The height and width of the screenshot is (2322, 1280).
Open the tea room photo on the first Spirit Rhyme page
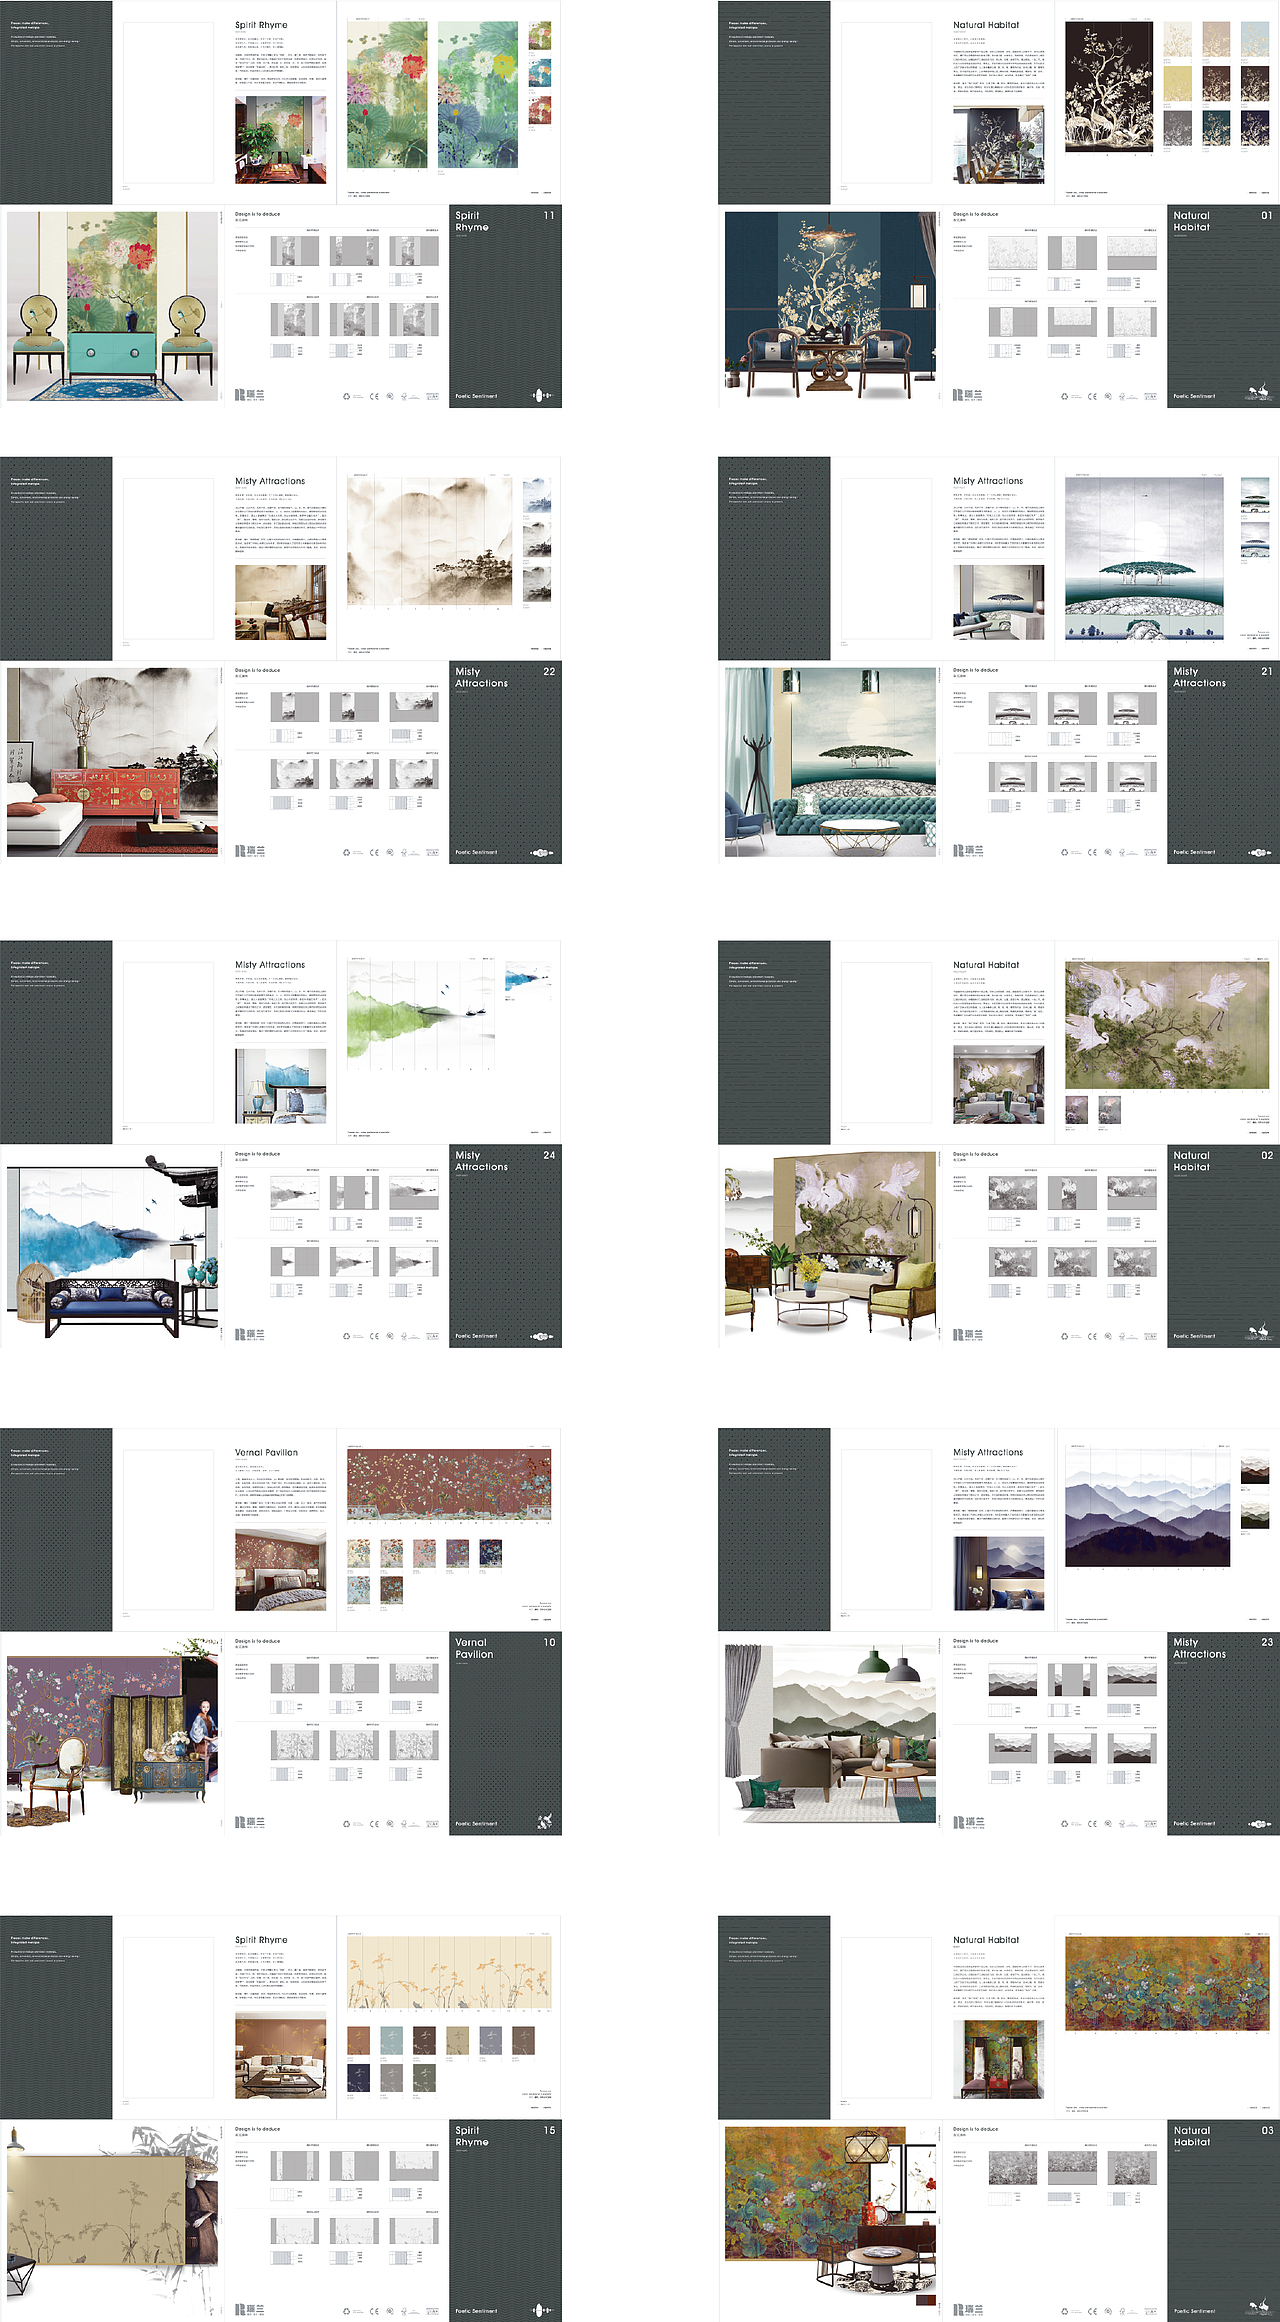click(x=280, y=140)
